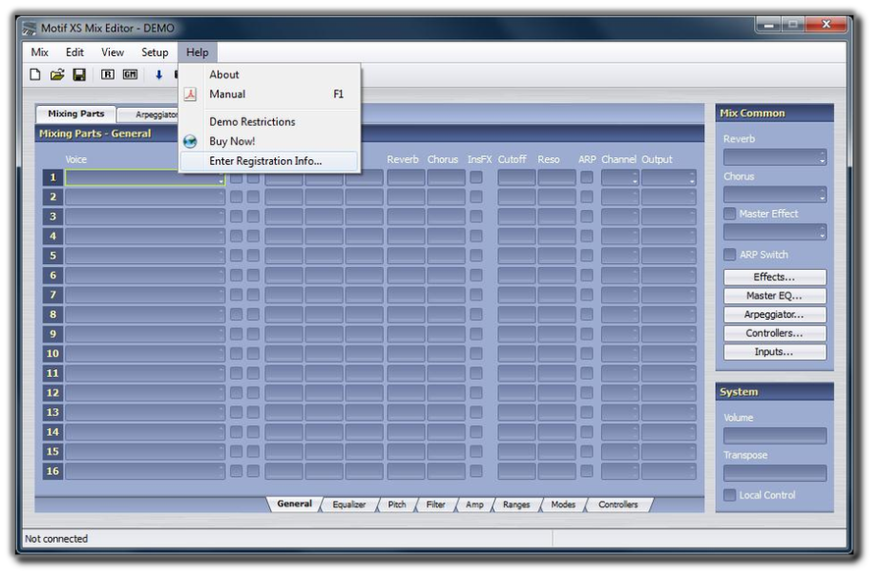Switch to the Mixing Parts tab
The height and width of the screenshot is (579, 878).
[76, 114]
